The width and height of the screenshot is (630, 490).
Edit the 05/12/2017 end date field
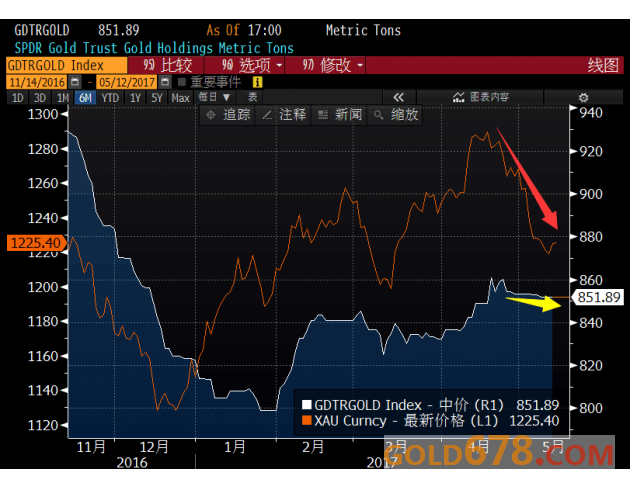click(127, 82)
